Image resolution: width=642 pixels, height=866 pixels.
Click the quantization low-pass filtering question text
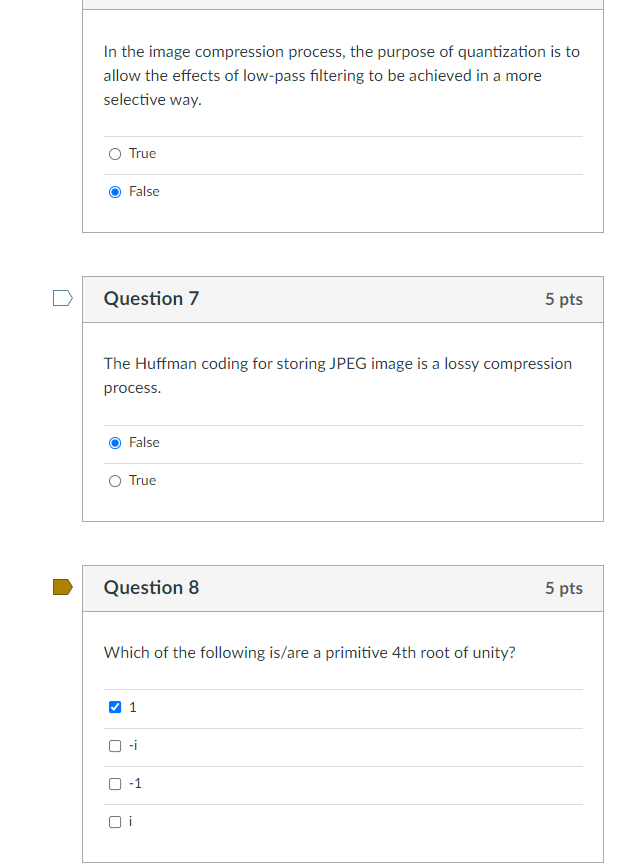click(x=341, y=76)
